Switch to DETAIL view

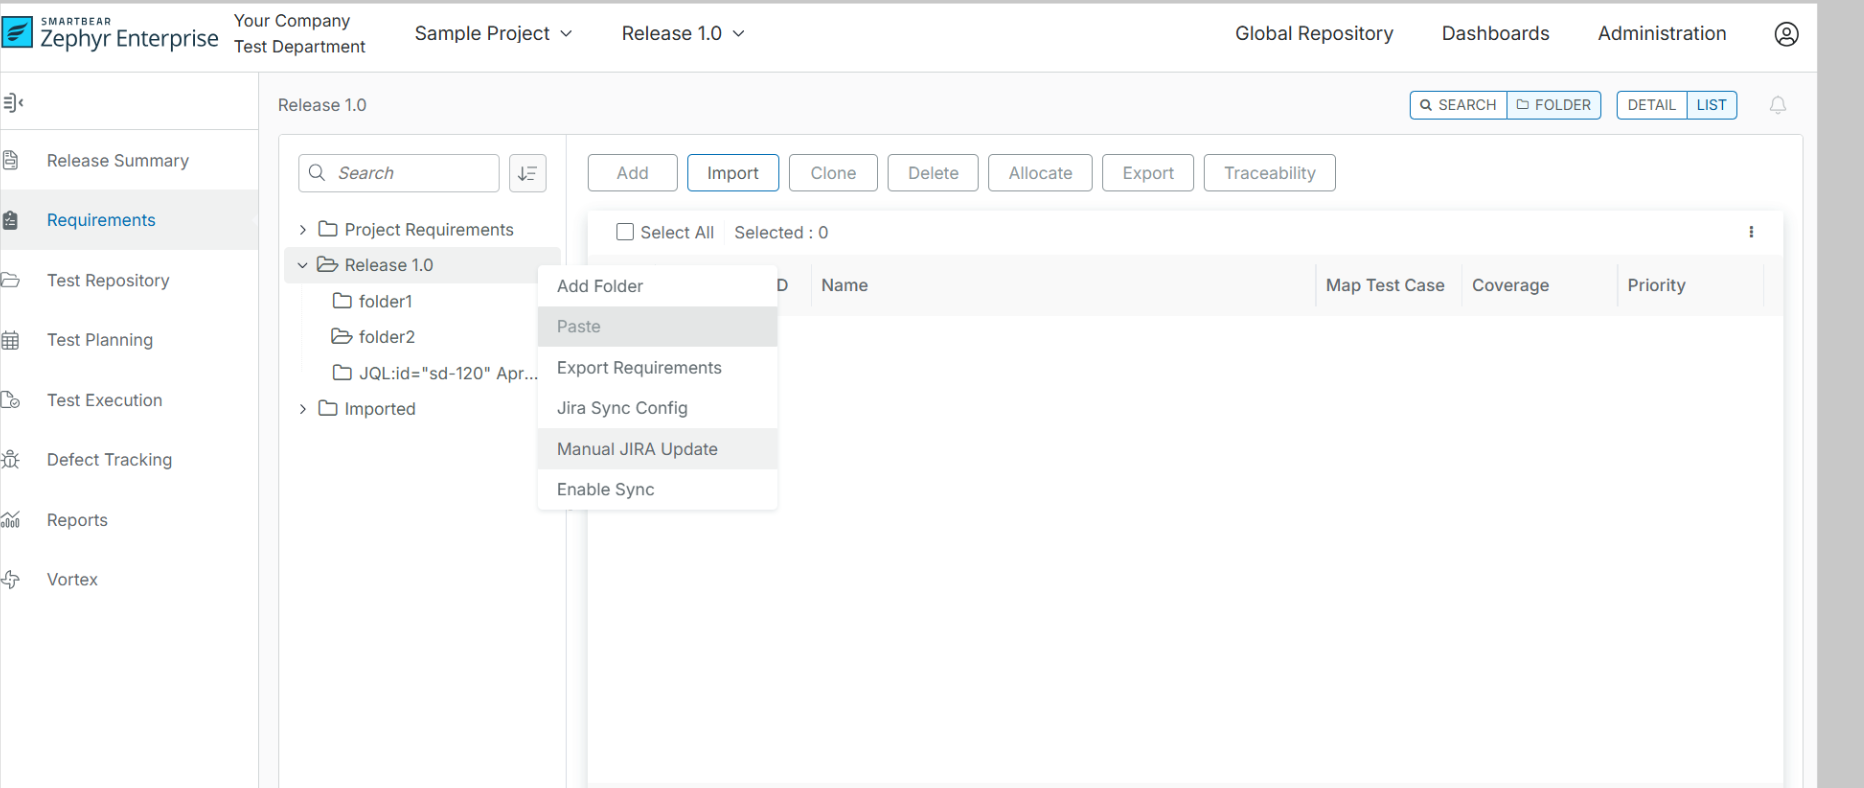(1651, 105)
